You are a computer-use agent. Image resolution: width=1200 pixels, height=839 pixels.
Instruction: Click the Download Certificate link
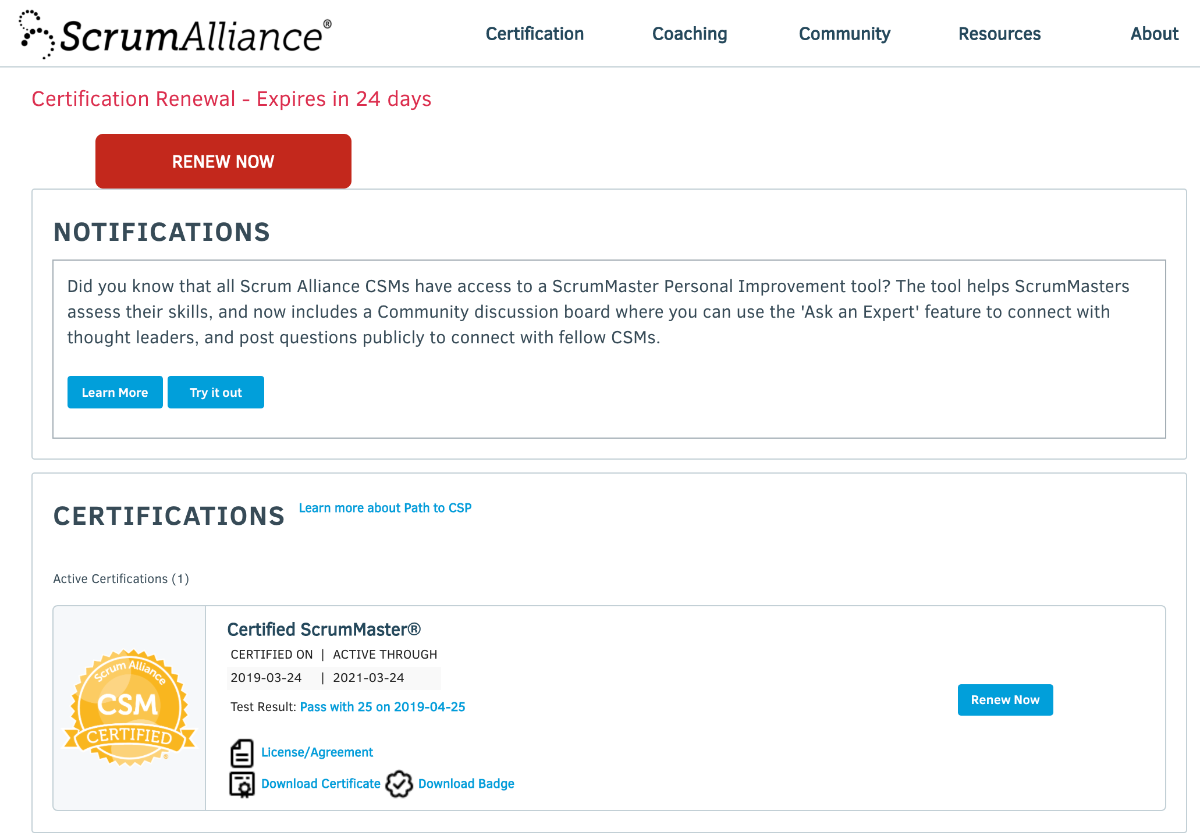tap(321, 784)
